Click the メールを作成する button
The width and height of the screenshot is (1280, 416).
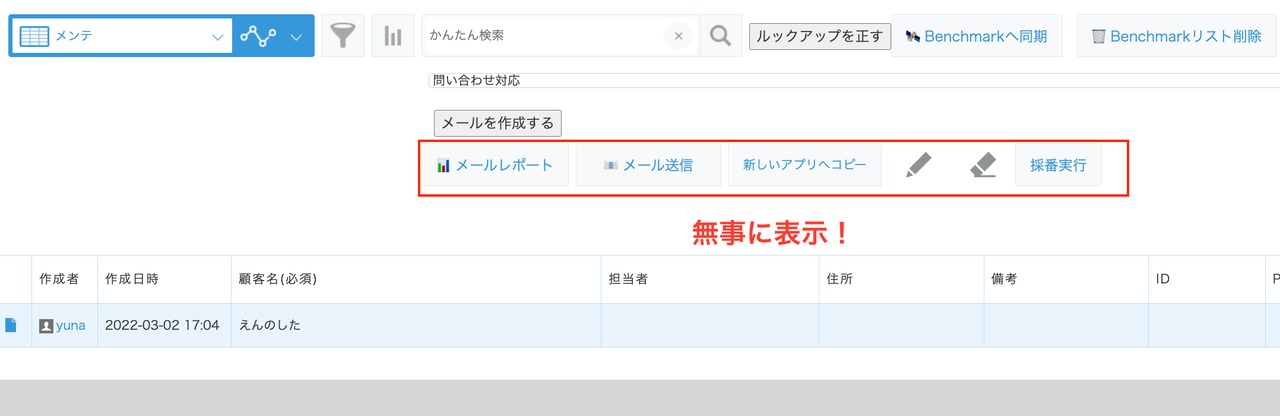tap(498, 123)
